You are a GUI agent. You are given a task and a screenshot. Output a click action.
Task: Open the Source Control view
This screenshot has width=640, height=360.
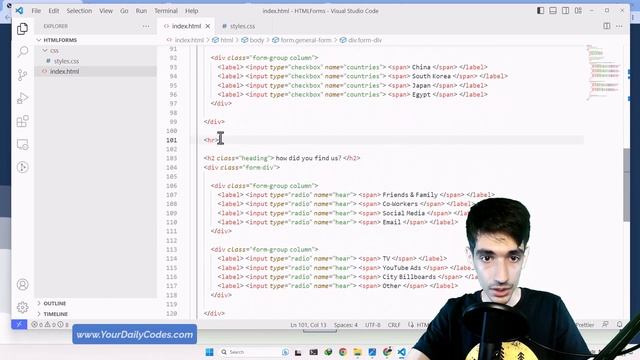point(22,75)
